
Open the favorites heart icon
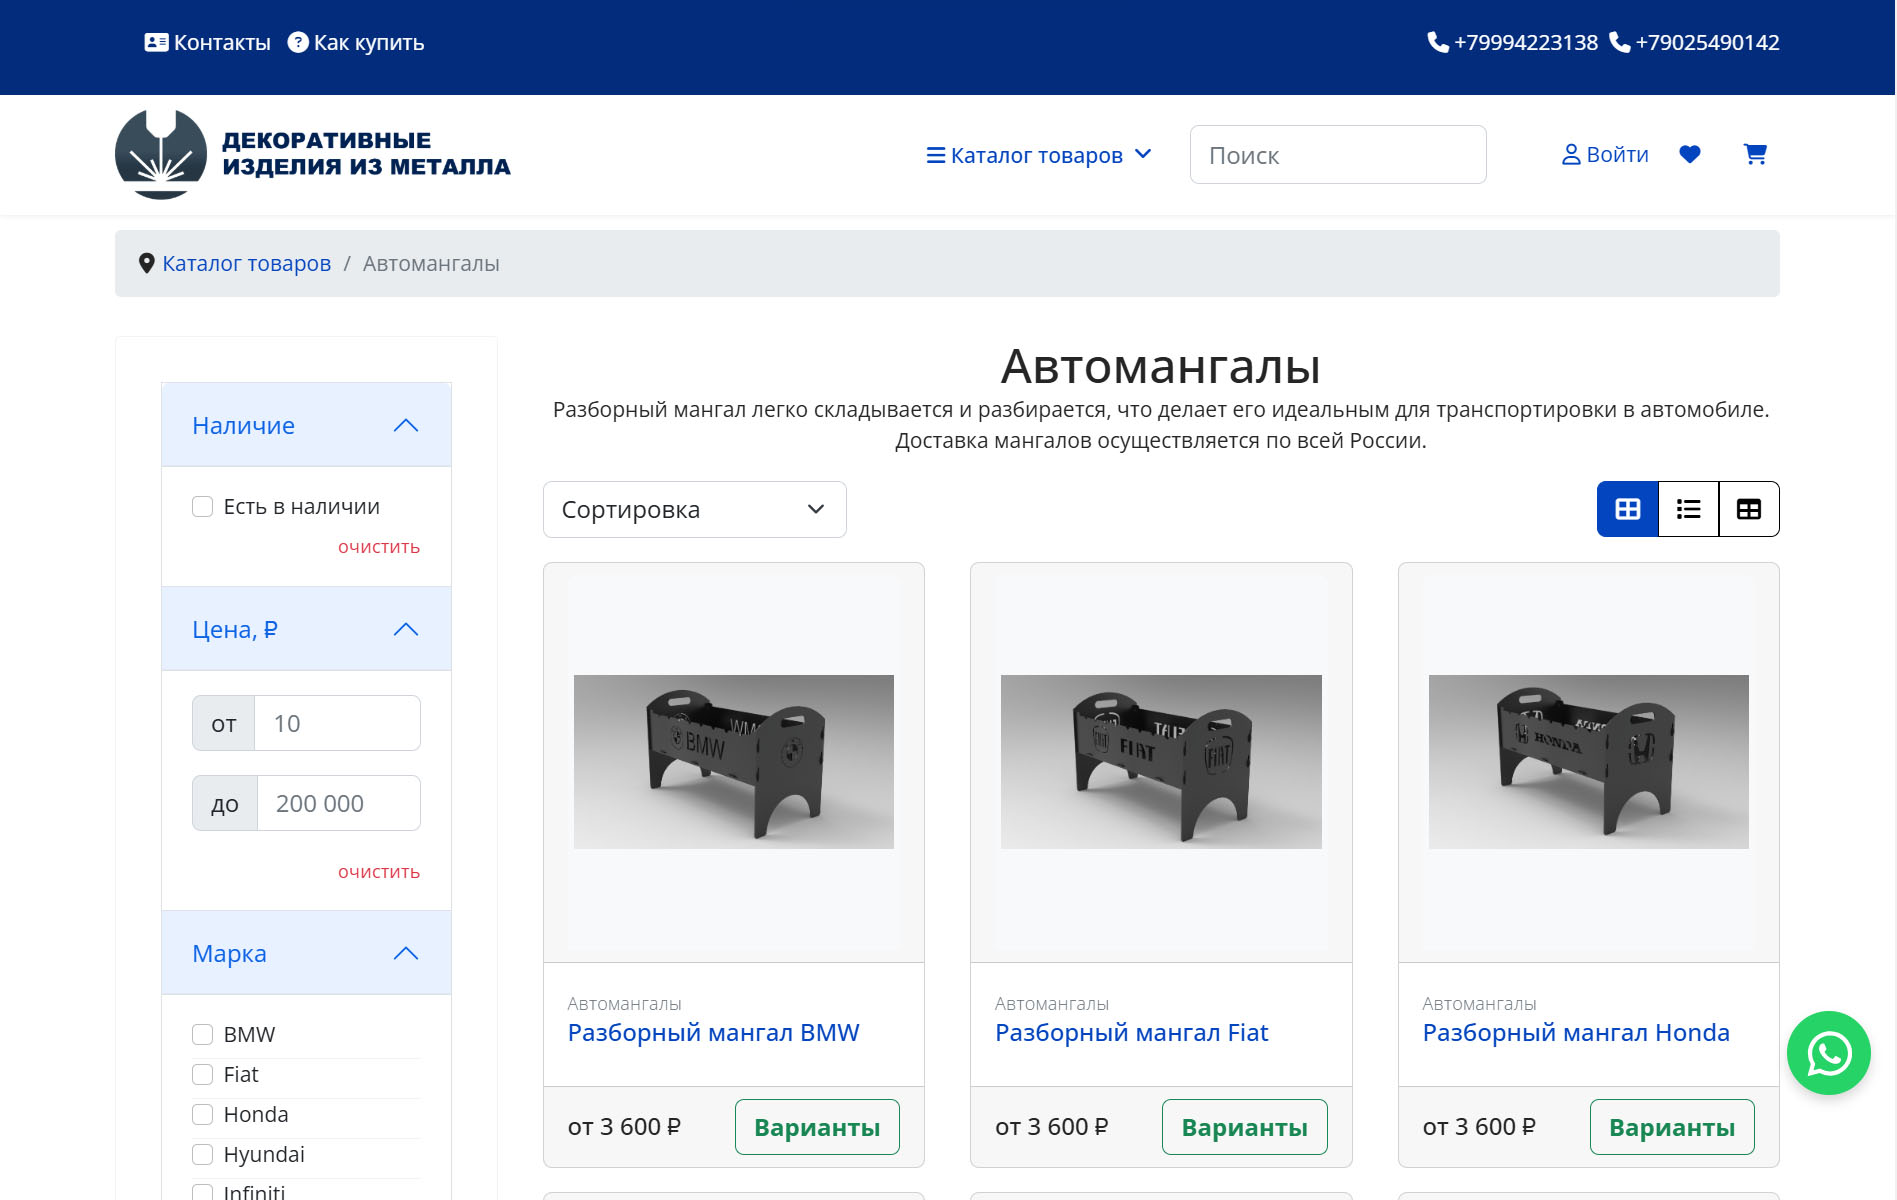pyautogui.click(x=1690, y=154)
